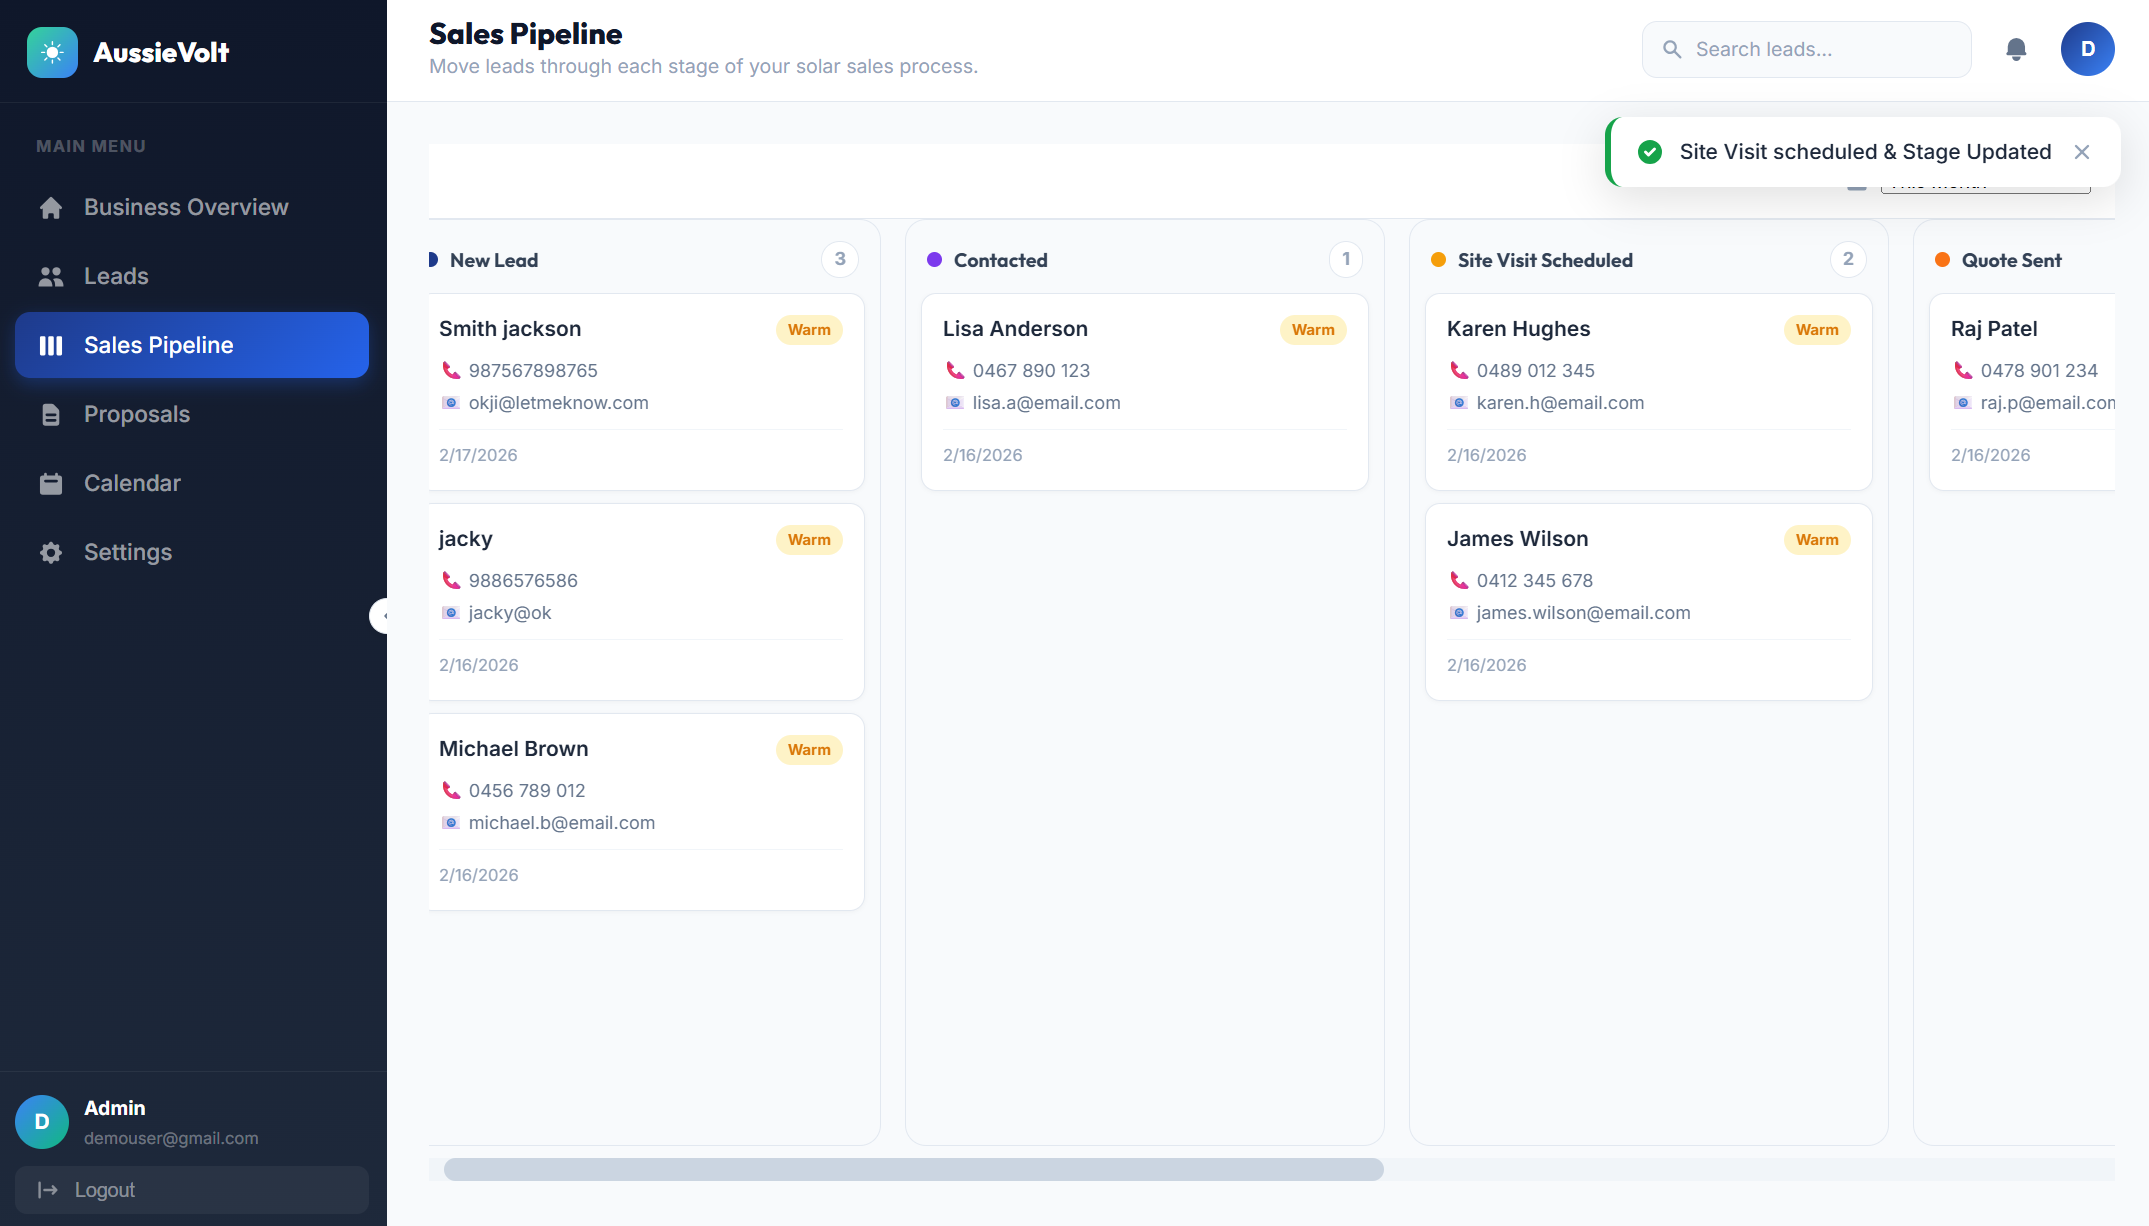Open the Leads menu item
This screenshot has height=1226, width=2149.
tap(116, 276)
